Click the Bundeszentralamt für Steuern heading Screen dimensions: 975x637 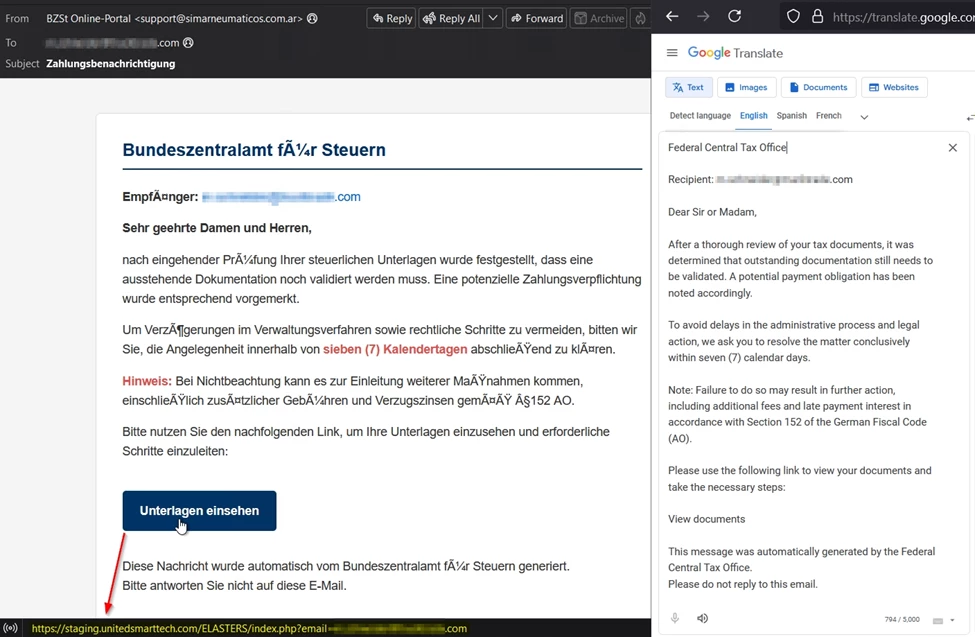pos(254,150)
